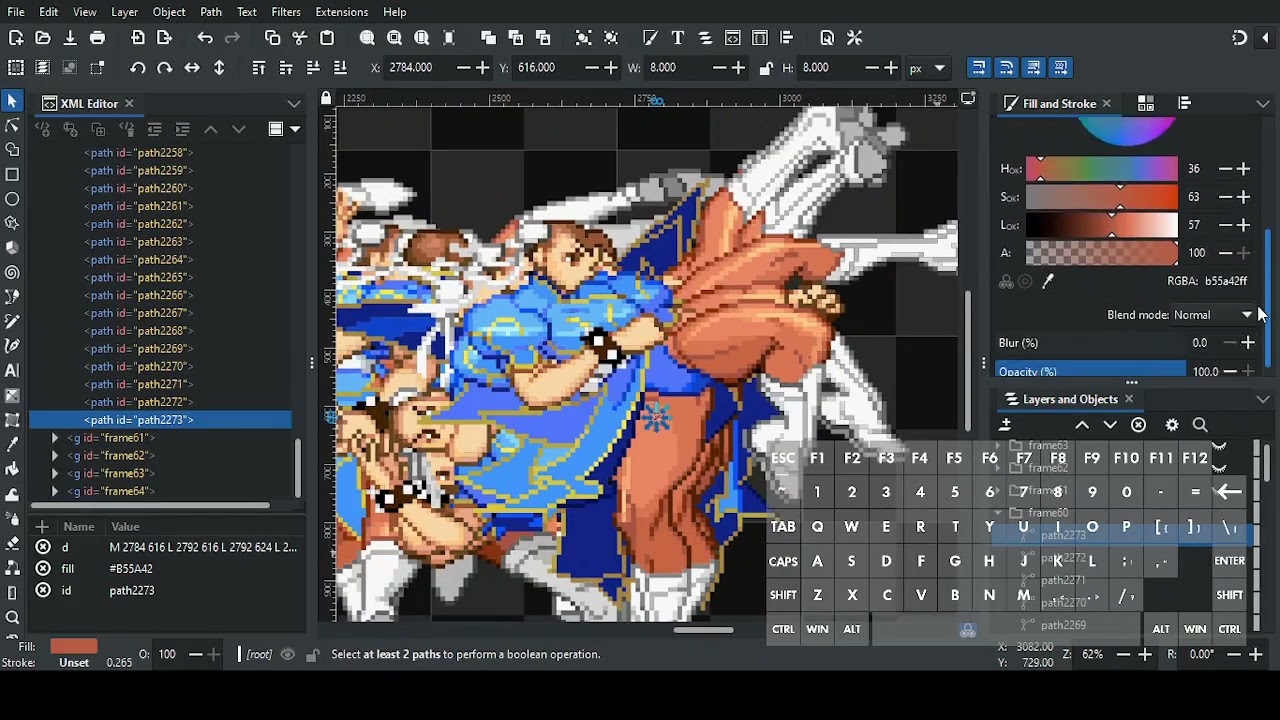Toggle width and height ratio lock
The image size is (1280, 720).
766,68
